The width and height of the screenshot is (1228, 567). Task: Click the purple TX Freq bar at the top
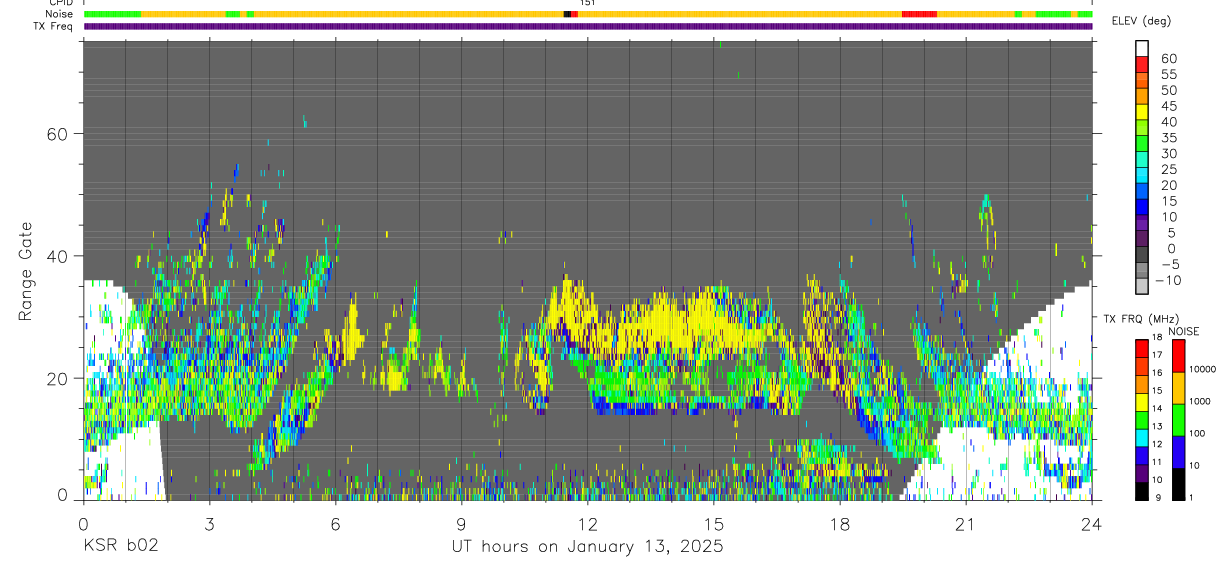588,26
